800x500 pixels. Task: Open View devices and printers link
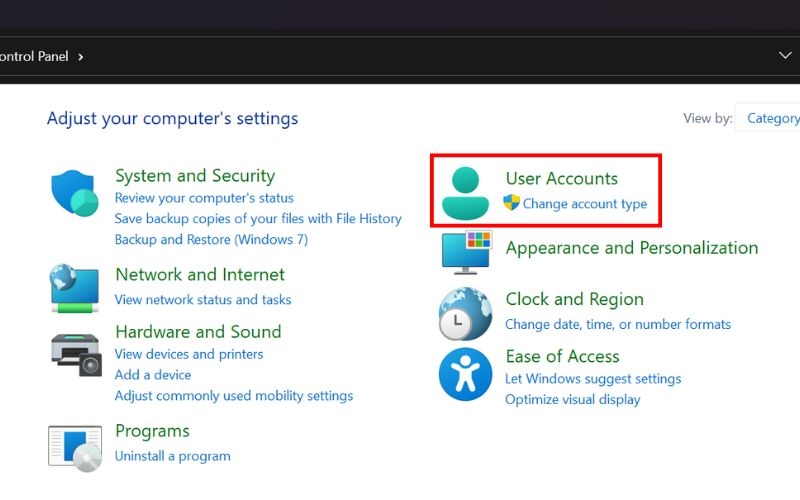point(189,354)
